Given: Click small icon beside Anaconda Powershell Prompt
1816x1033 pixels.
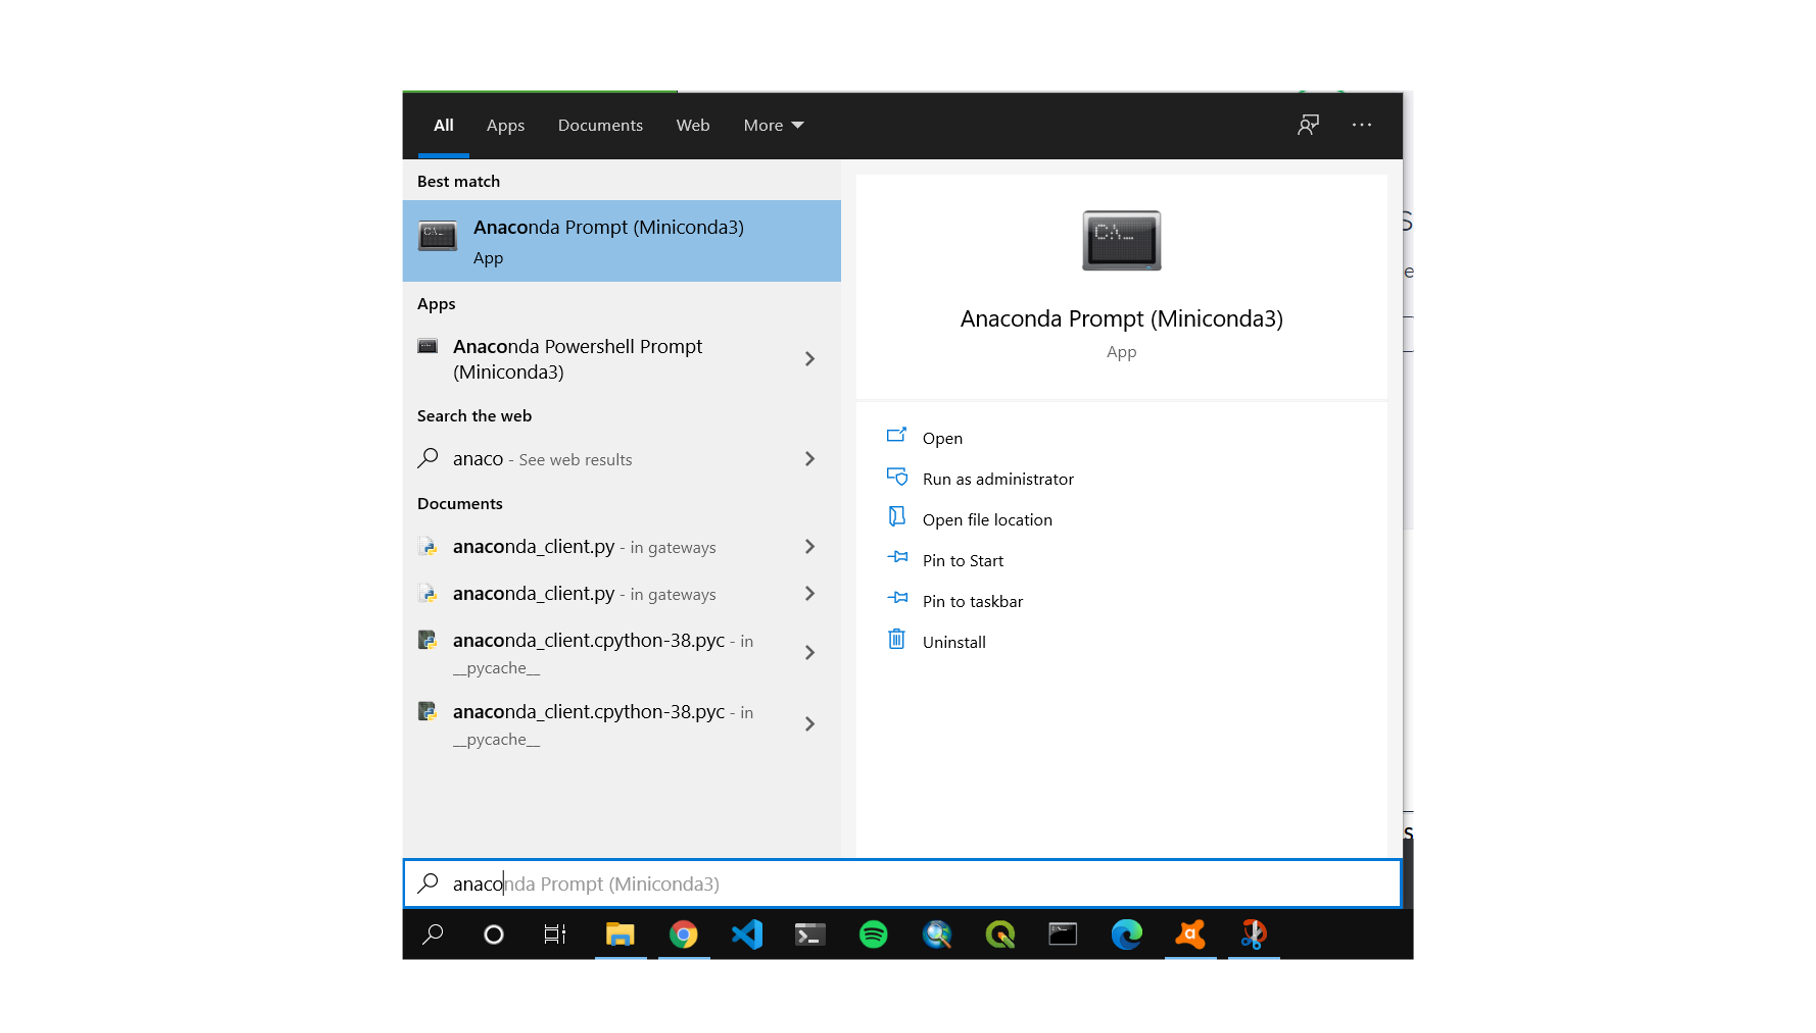Looking at the screenshot, I should click(427, 347).
